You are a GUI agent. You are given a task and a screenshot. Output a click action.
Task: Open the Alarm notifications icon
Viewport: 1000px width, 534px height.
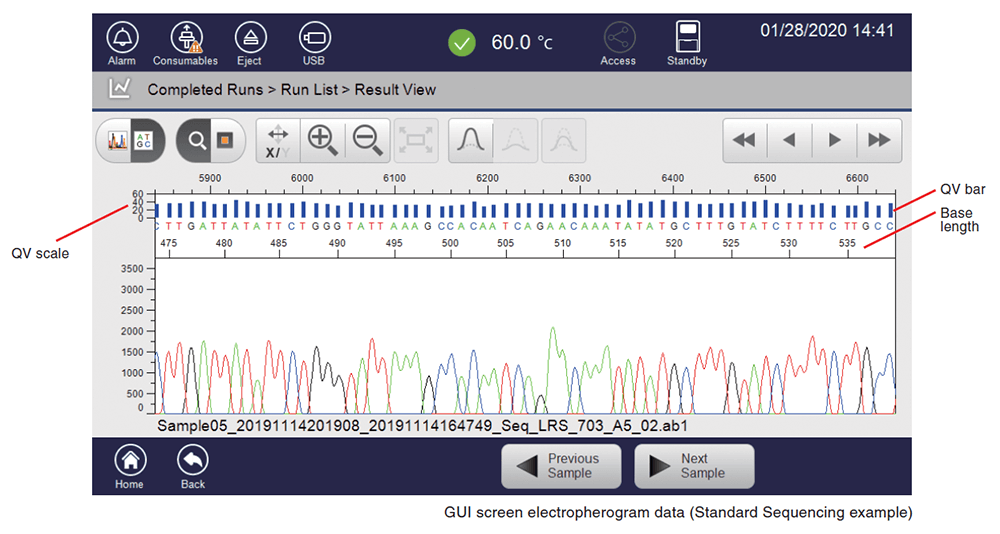122,39
